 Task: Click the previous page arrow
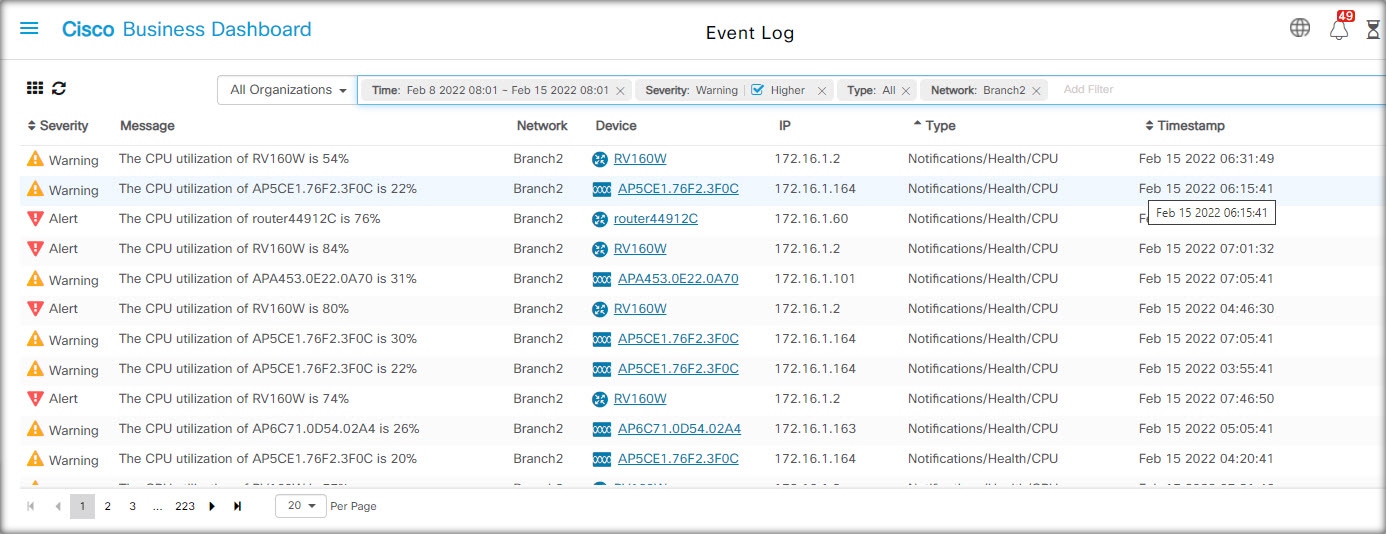point(57,506)
